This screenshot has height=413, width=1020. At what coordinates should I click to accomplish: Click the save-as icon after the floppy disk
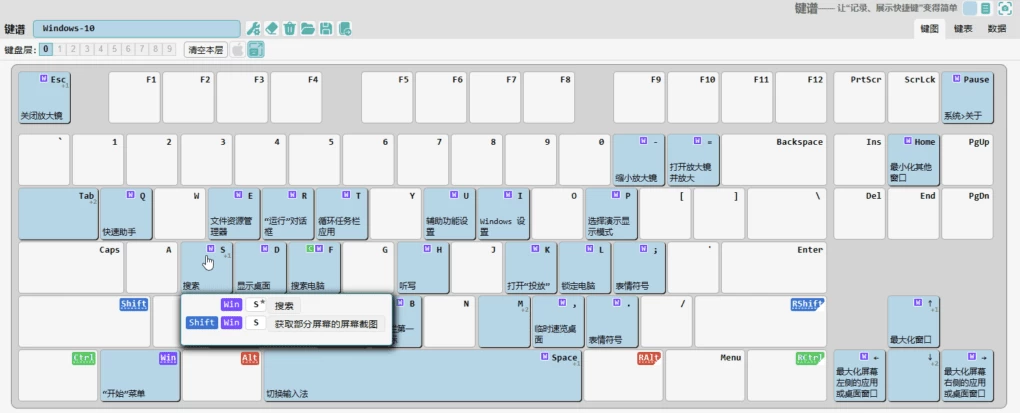click(x=345, y=28)
